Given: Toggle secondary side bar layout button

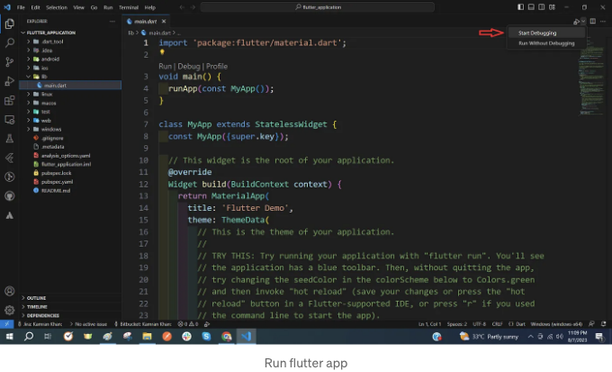Looking at the screenshot, I should tap(541, 7).
